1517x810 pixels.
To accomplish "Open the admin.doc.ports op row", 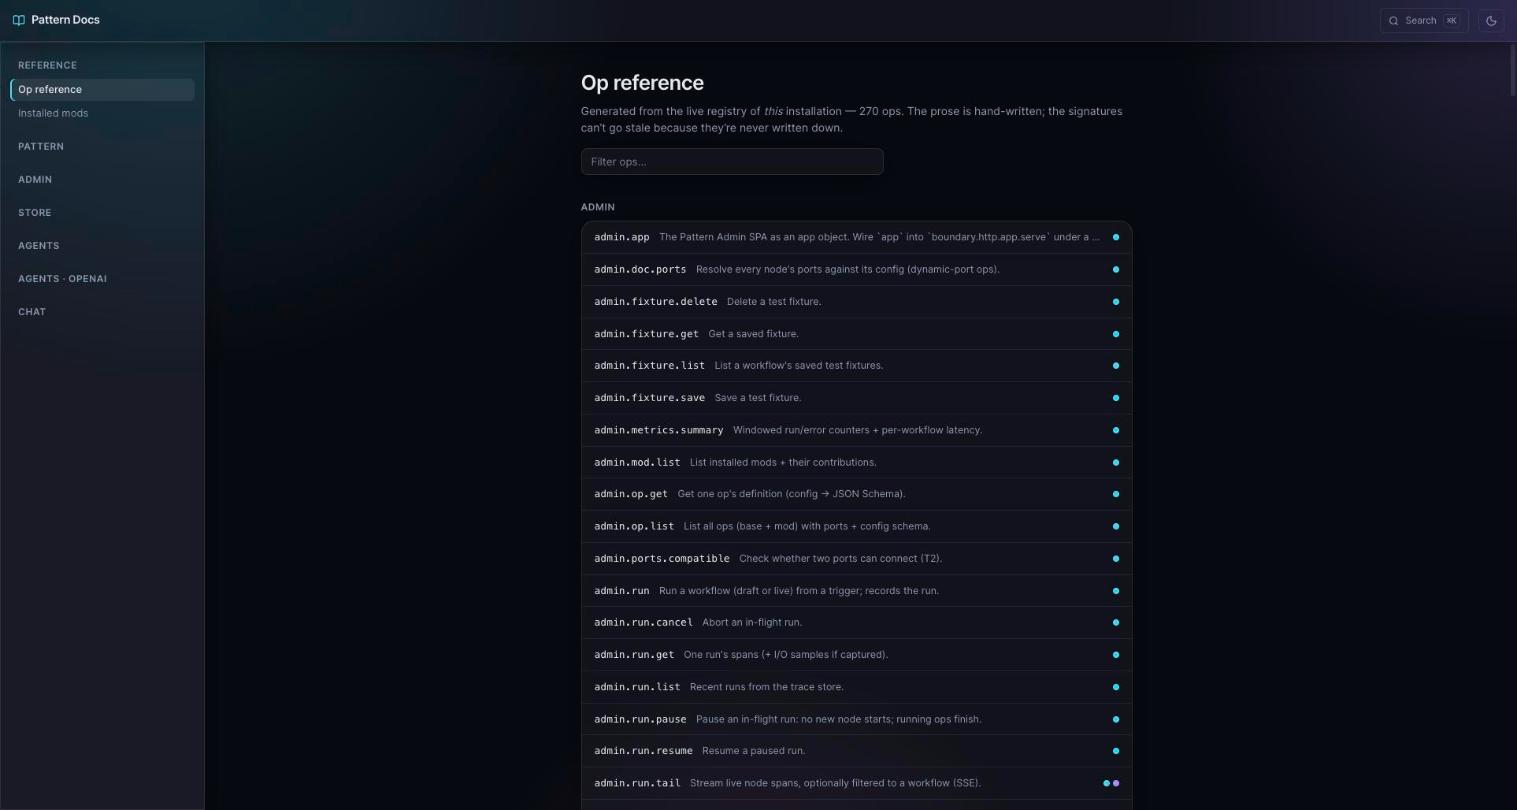I will pyautogui.click(x=857, y=269).
